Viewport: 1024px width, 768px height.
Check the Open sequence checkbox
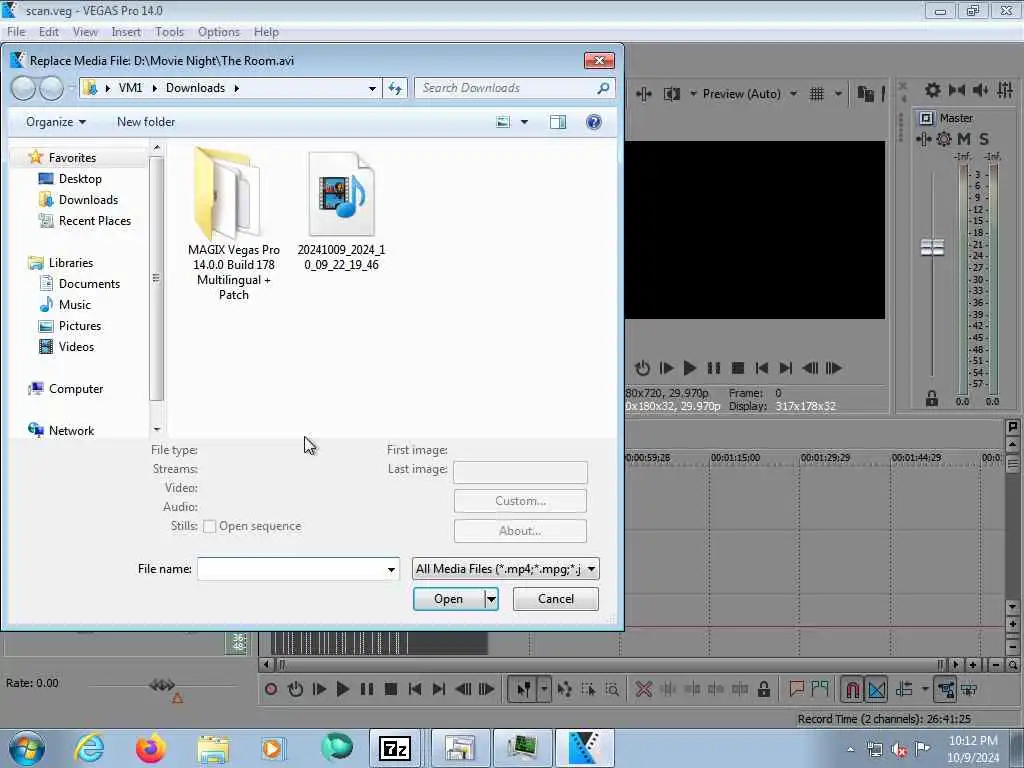[x=210, y=526]
